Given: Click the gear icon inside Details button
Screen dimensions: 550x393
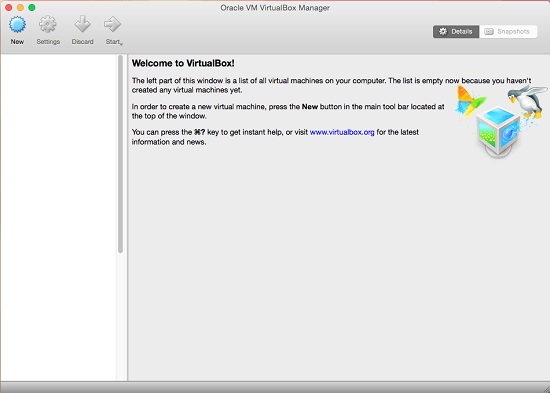Looking at the screenshot, I should (x=443, y=32).
